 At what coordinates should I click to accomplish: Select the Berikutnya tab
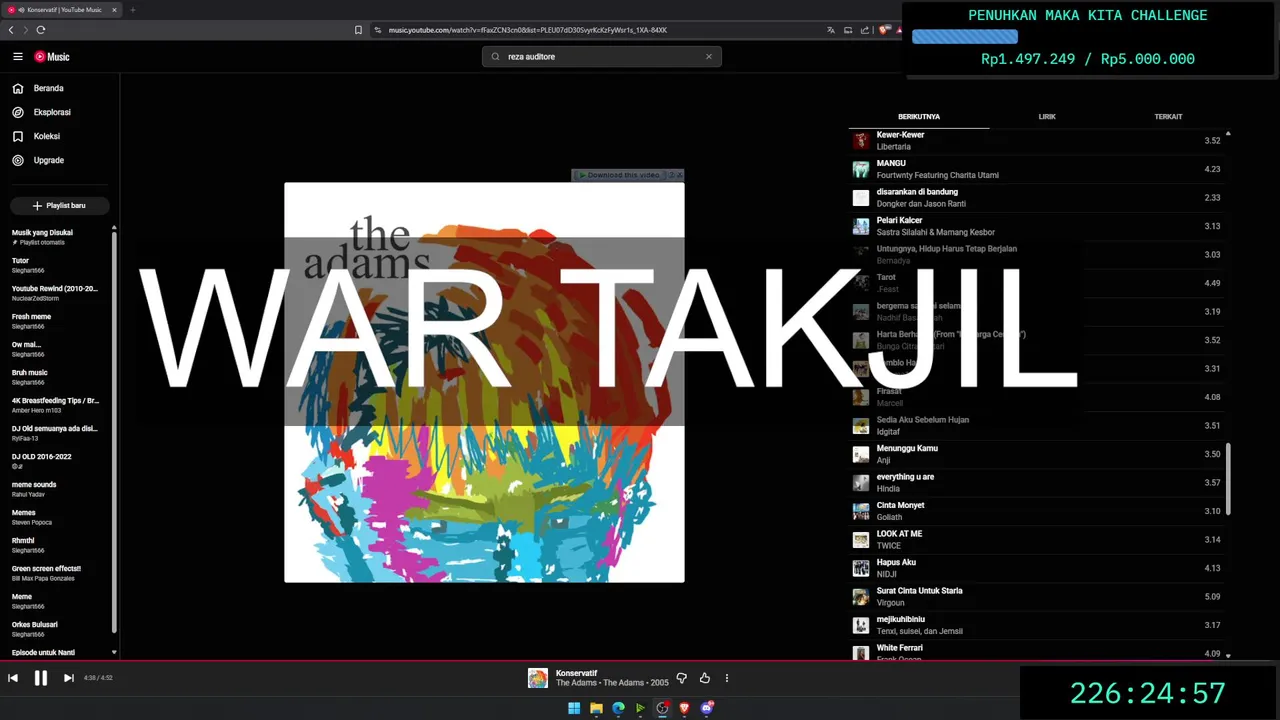coord(919,117)
